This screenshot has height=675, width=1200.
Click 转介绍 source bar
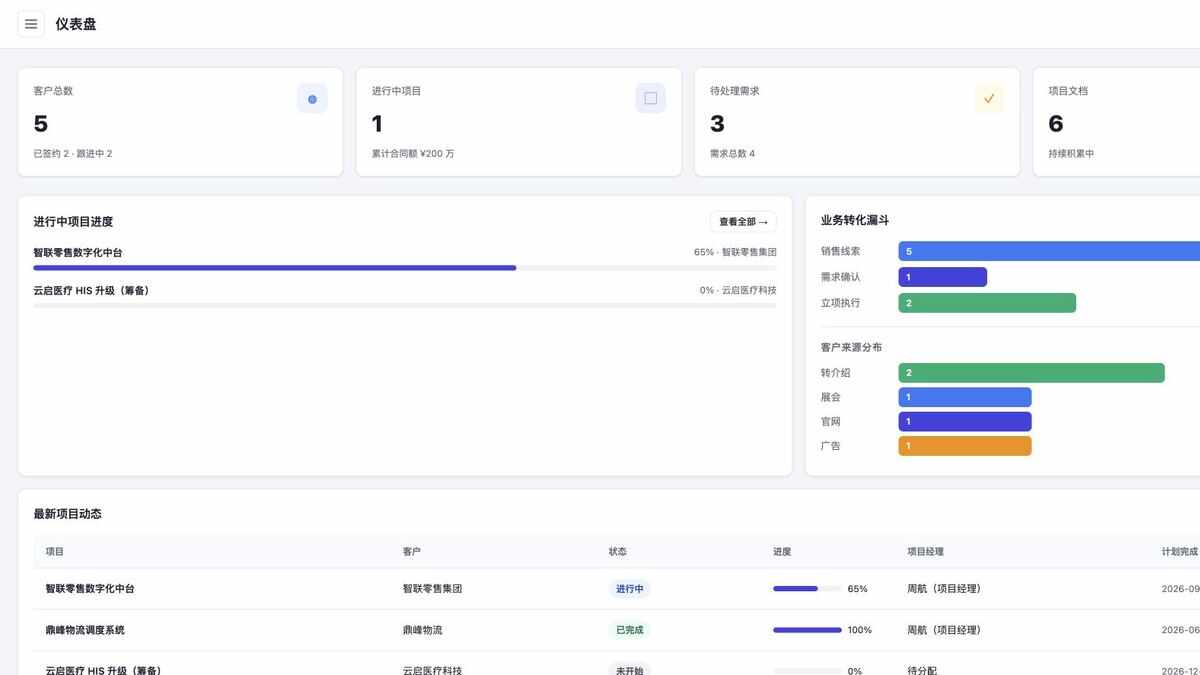point(1031,373)
